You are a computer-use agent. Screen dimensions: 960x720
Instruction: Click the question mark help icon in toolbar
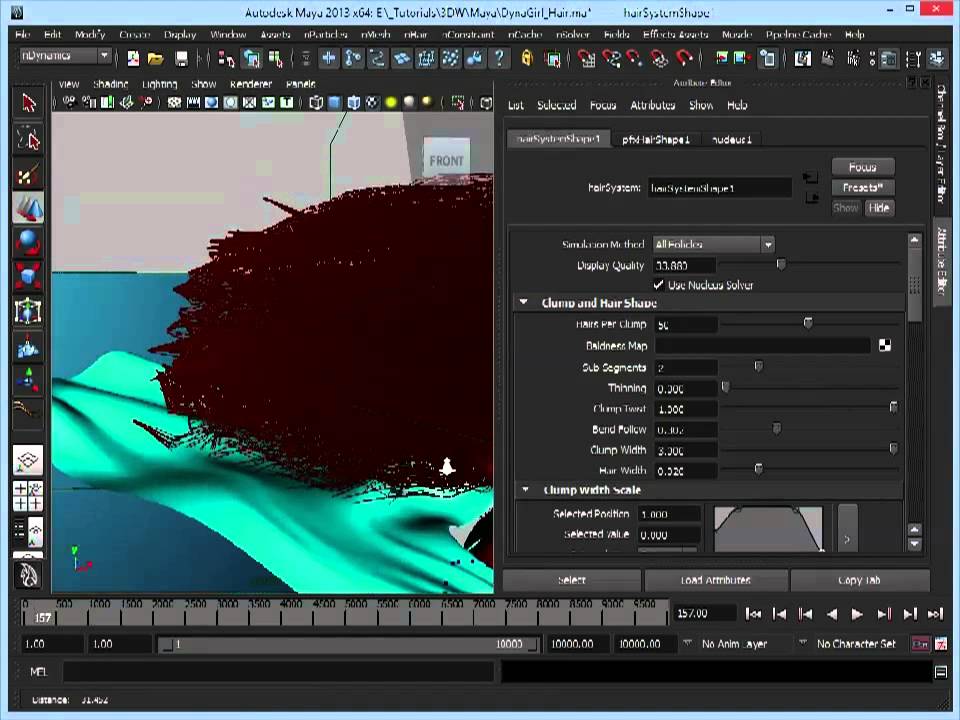click(499, 59)
